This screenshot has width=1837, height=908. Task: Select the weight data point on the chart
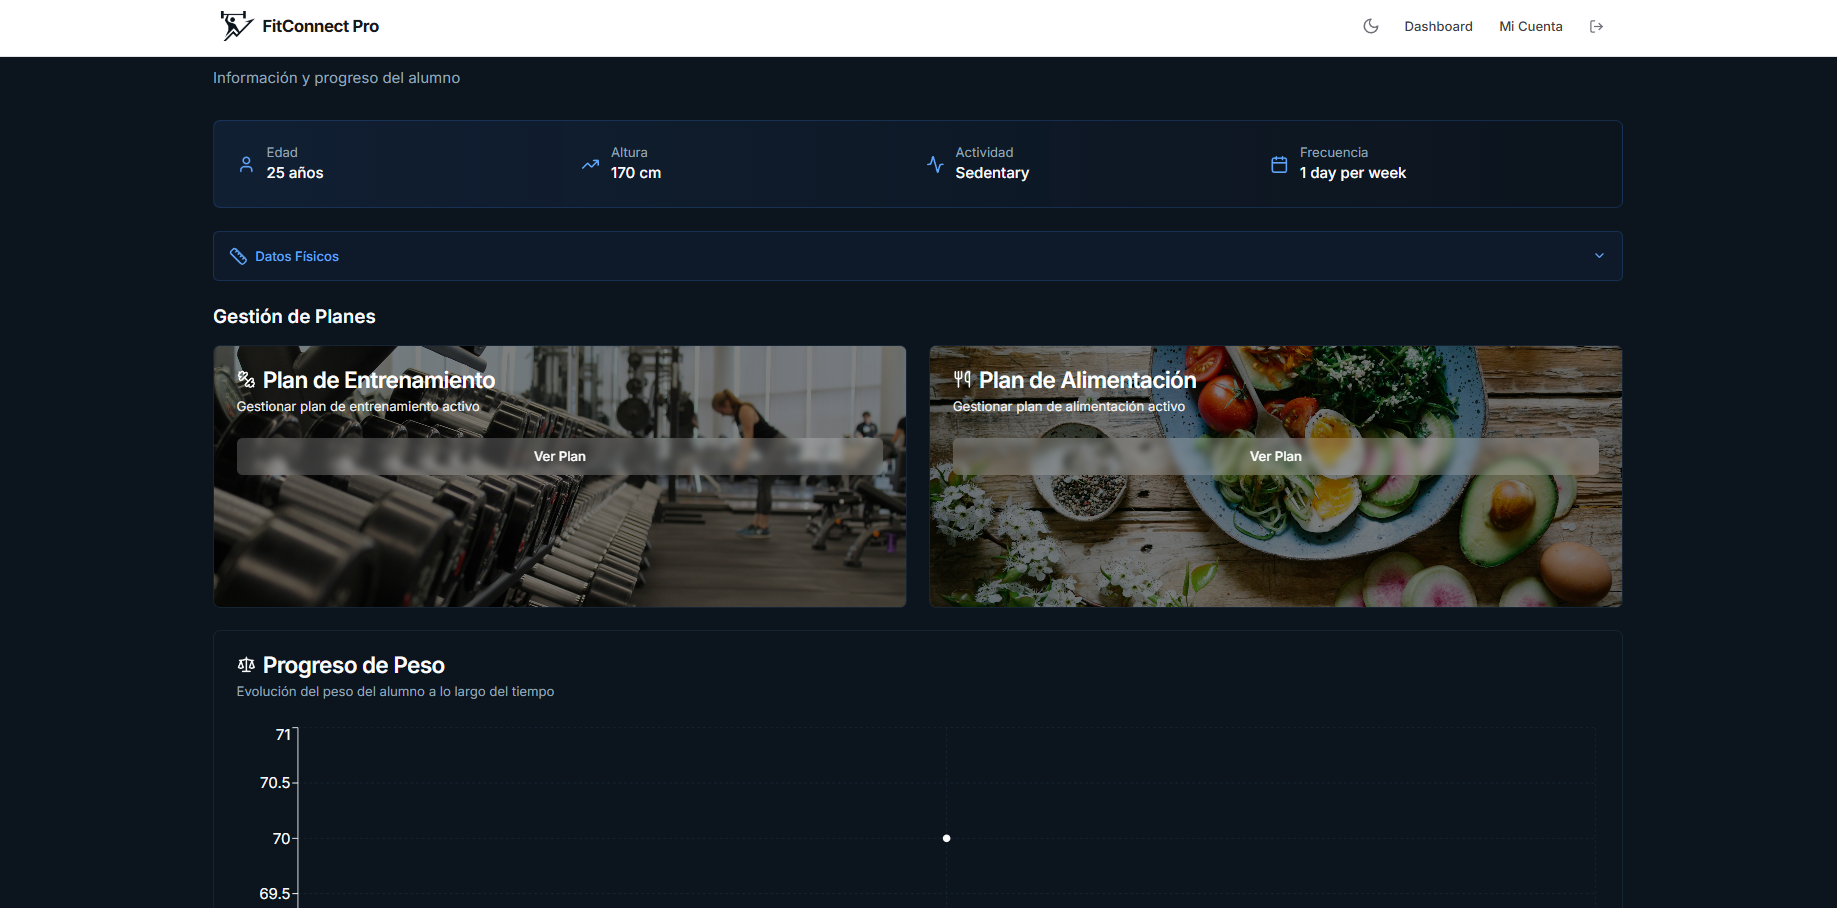(x=946, y=838)
